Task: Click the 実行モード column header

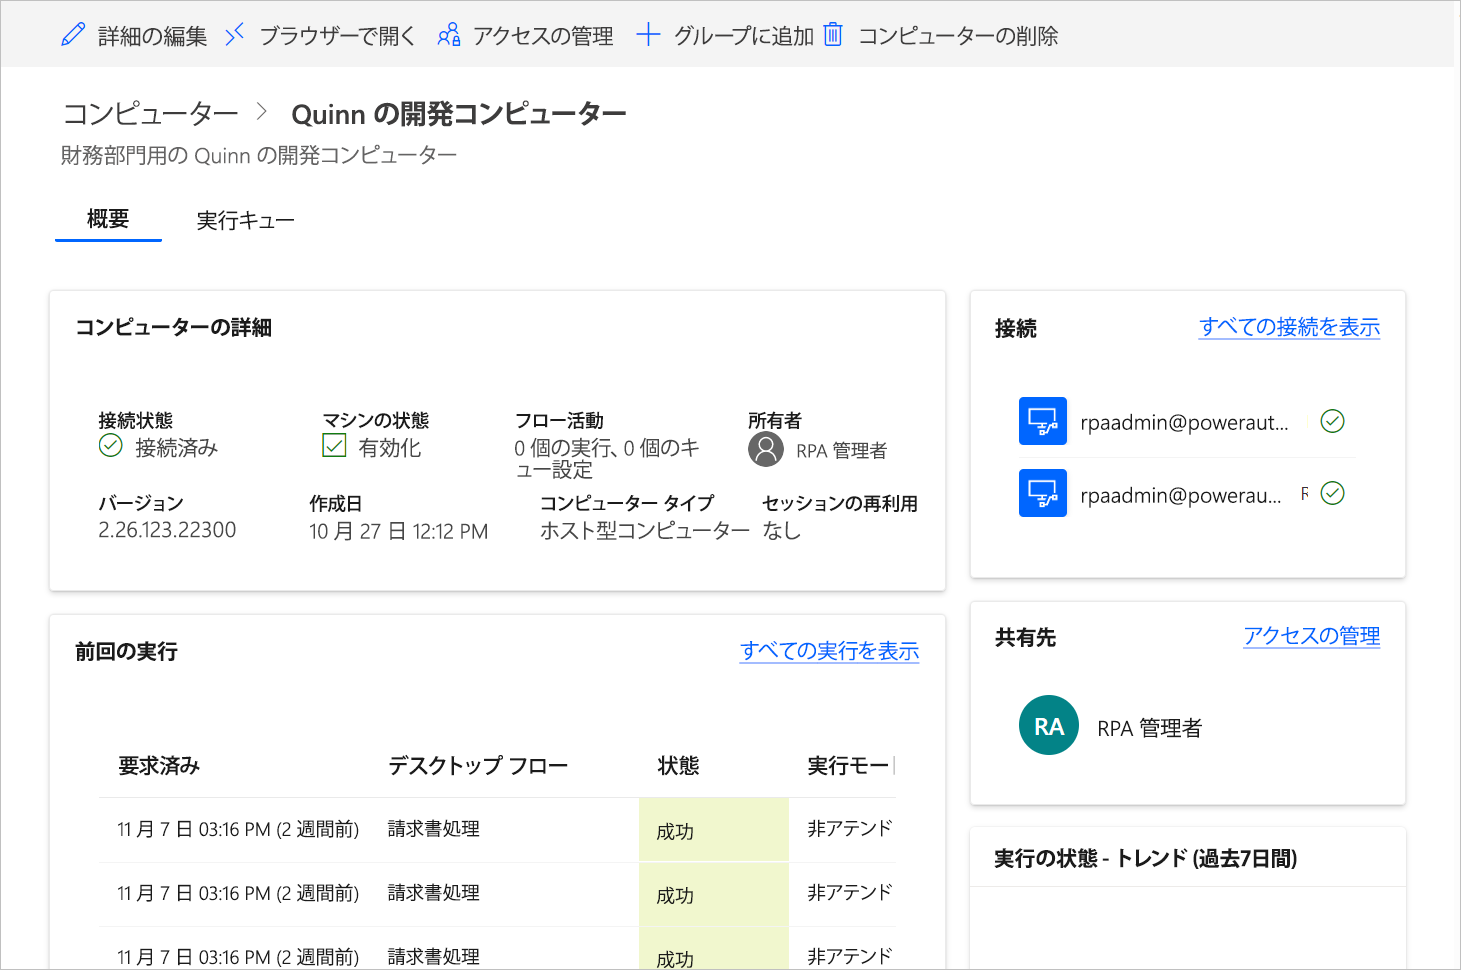Action: tap(851, 766)
